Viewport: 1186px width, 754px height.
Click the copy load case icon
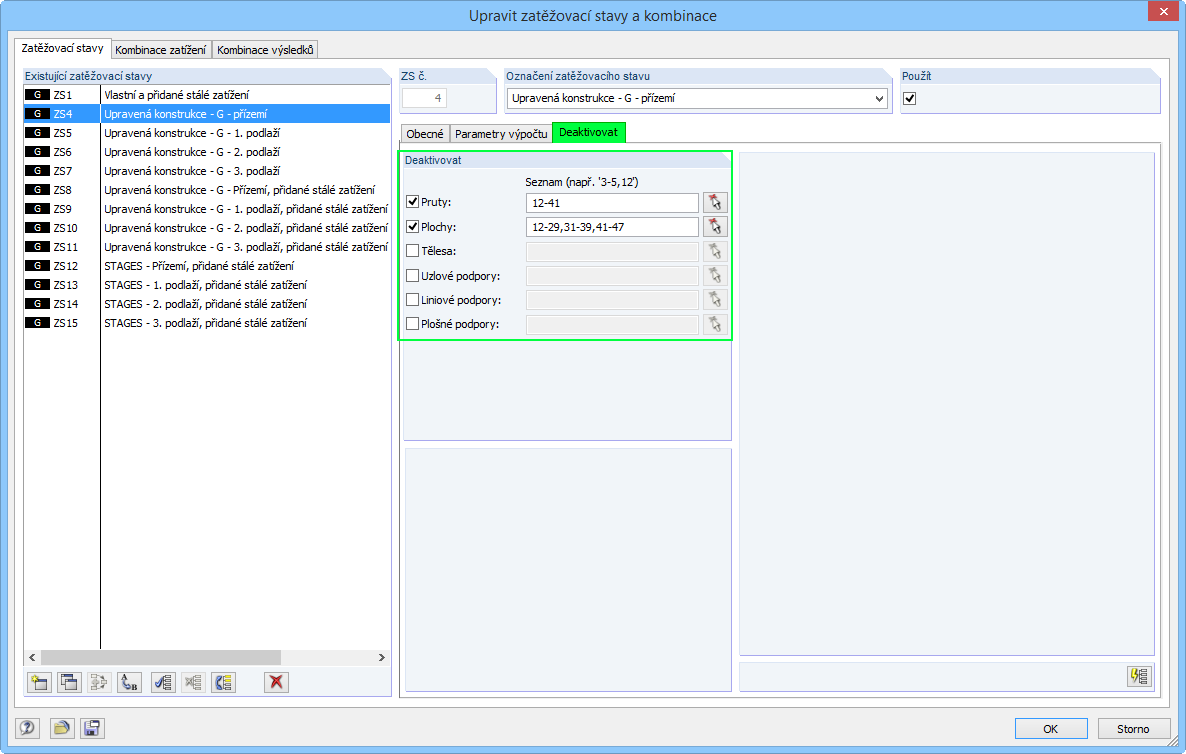click(69, 682)
